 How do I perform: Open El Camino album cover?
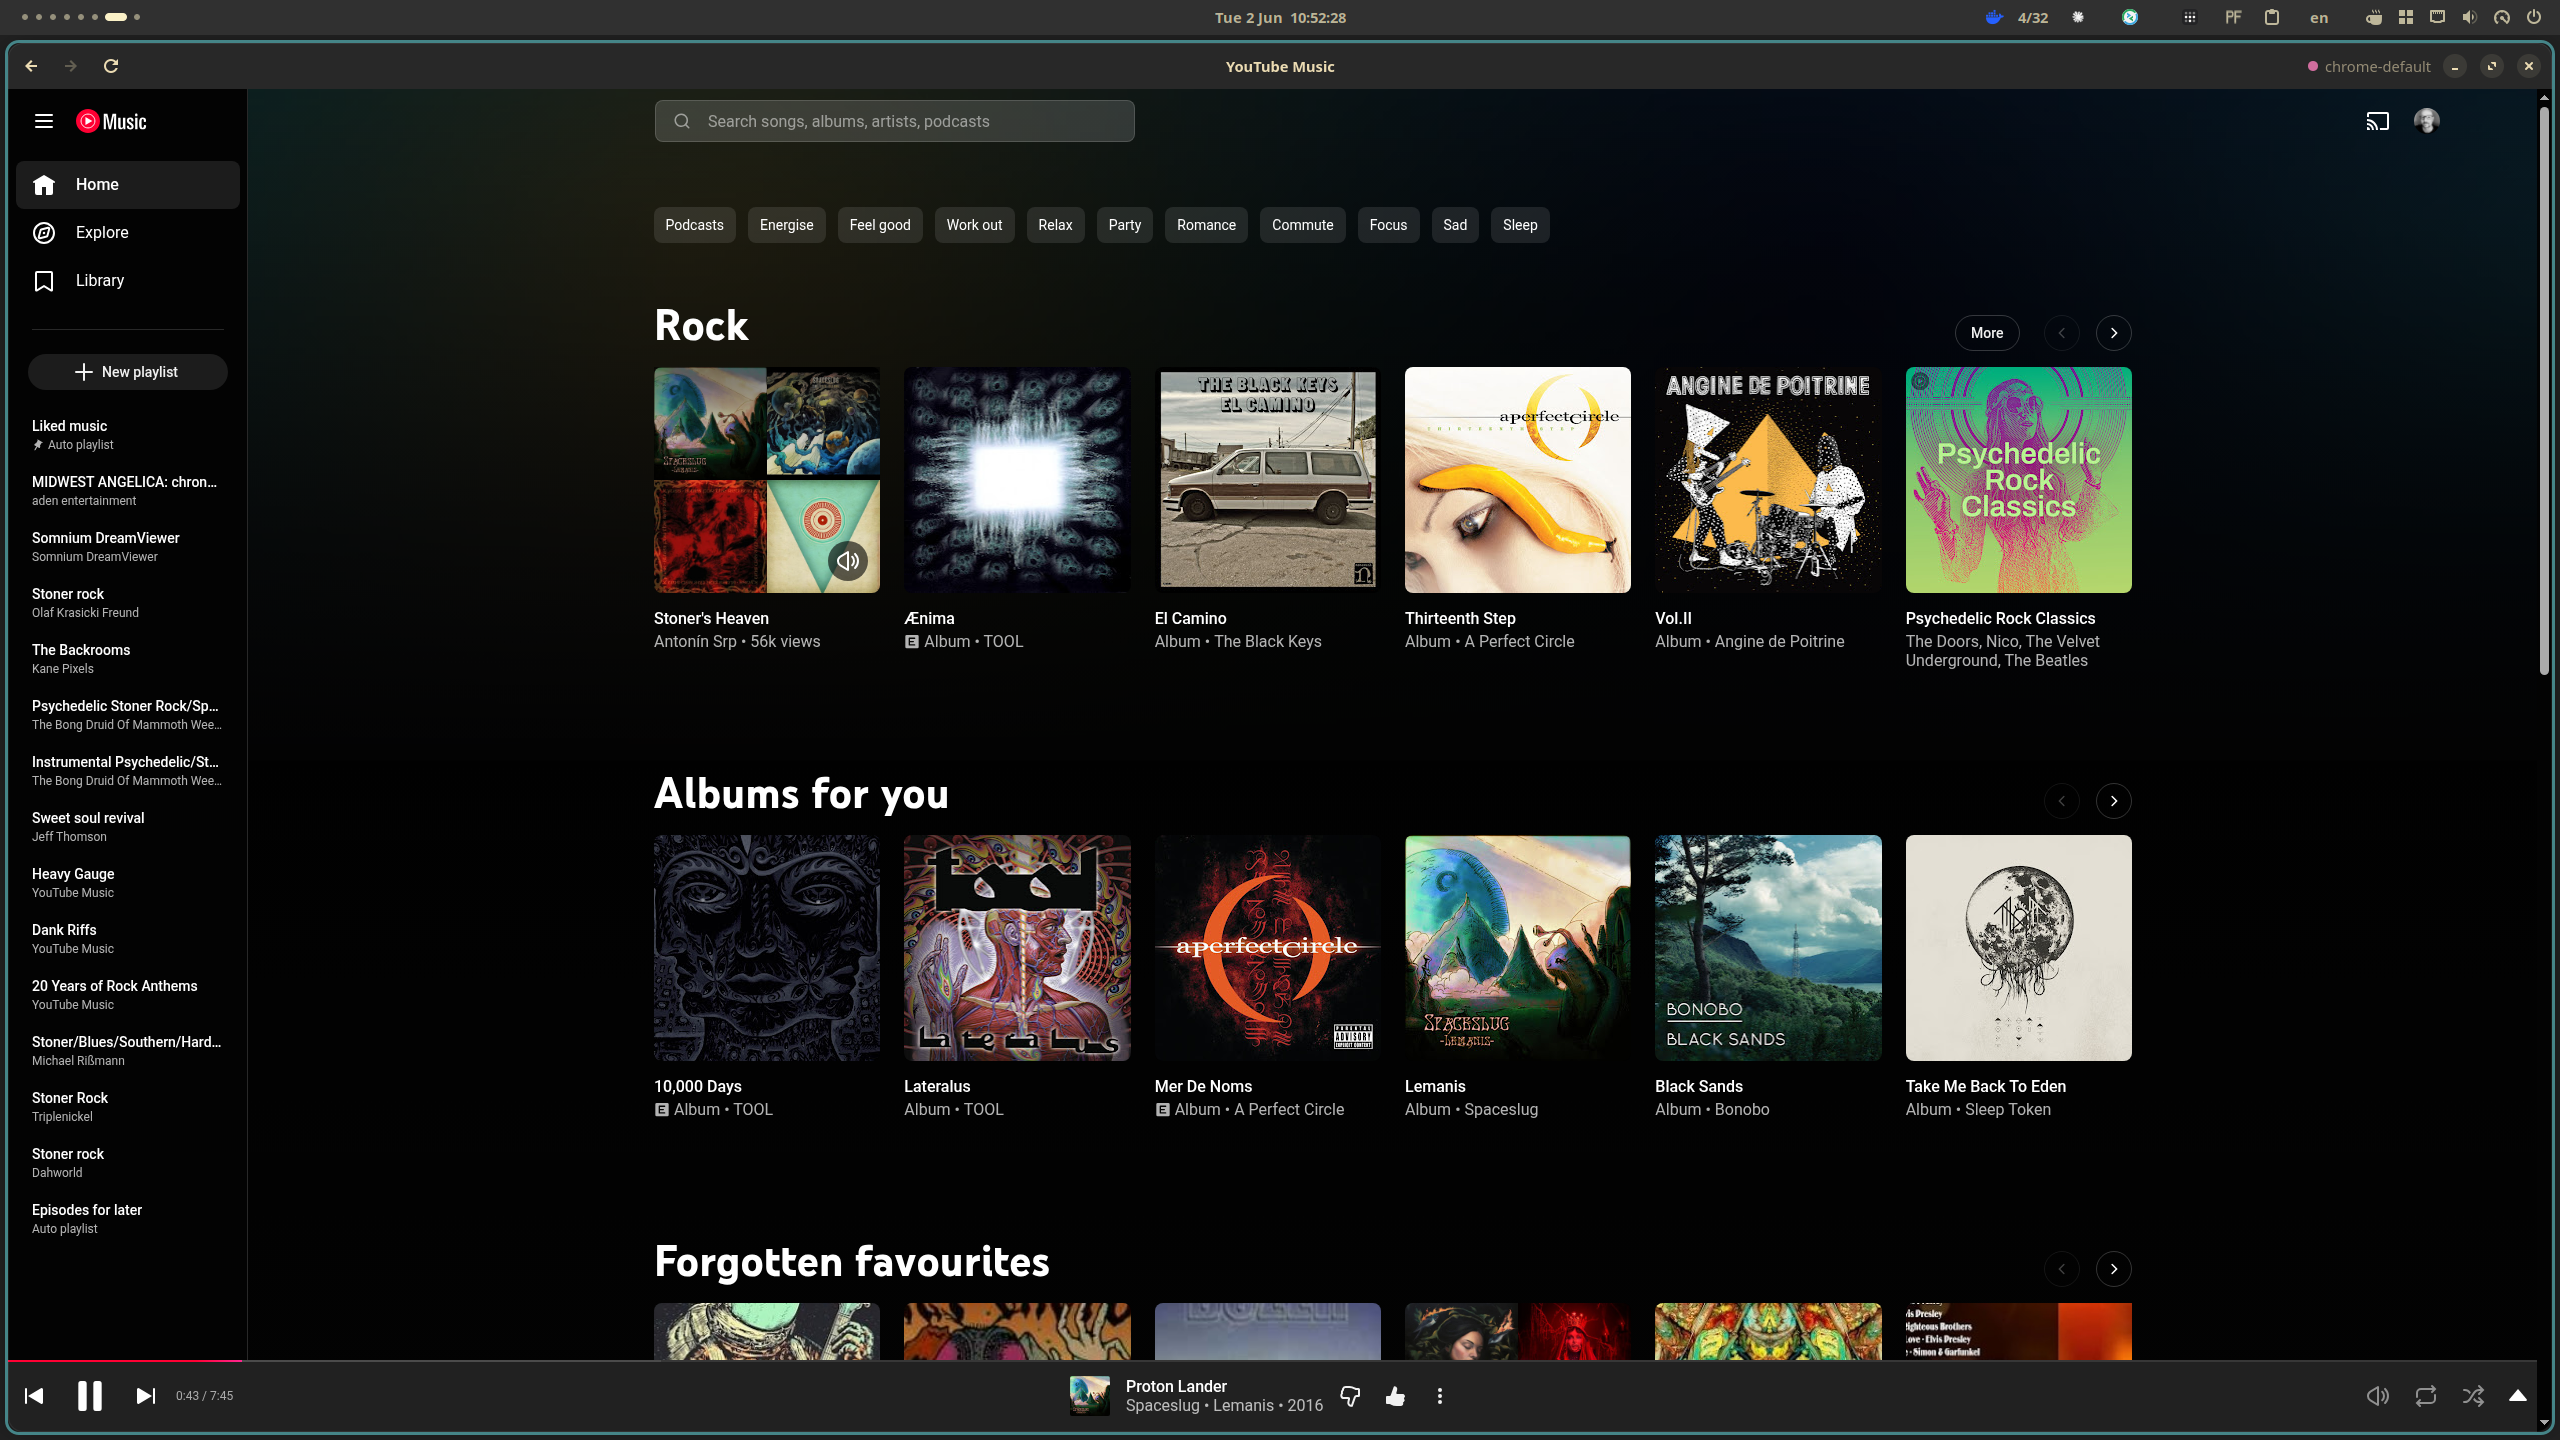(x=1267, y=480)
